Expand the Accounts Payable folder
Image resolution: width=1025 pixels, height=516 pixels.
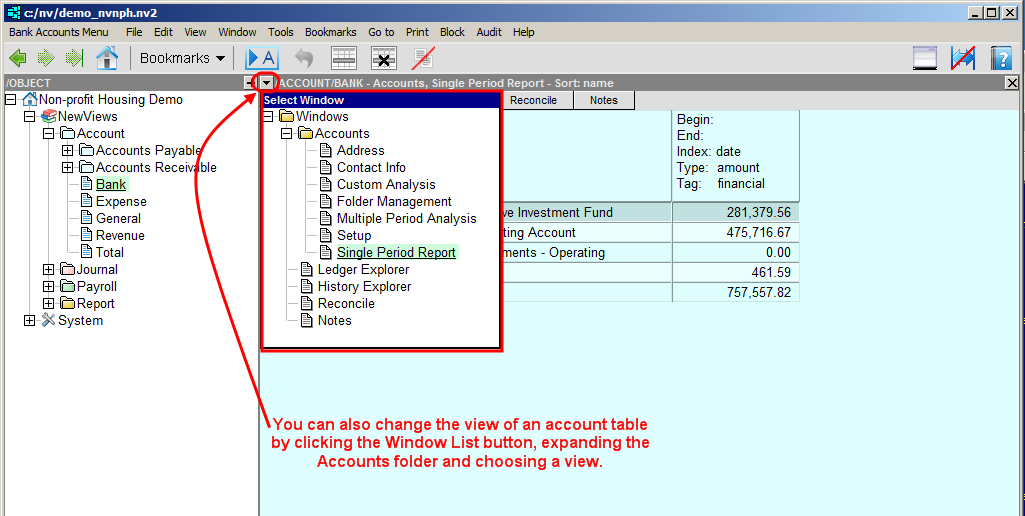pyautogui.click(x=68, y=151)
